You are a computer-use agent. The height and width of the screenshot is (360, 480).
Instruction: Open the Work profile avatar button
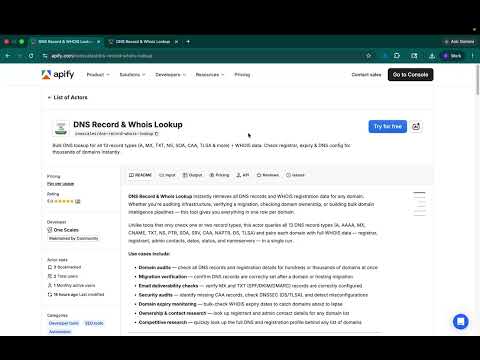point(452,56)
